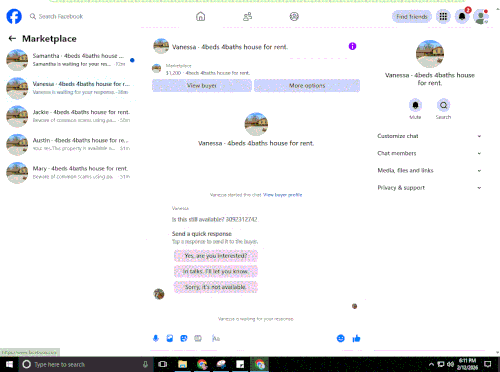Click Vanessa's chat header avatar
This screenshot has height=372, width=500.
[x=161, y=46]
